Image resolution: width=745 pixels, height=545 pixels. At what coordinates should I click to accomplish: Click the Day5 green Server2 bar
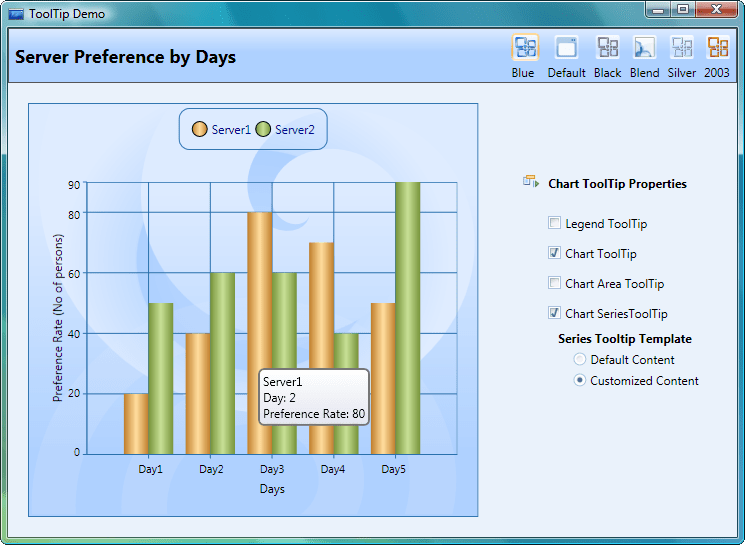[x=408, y=318]
